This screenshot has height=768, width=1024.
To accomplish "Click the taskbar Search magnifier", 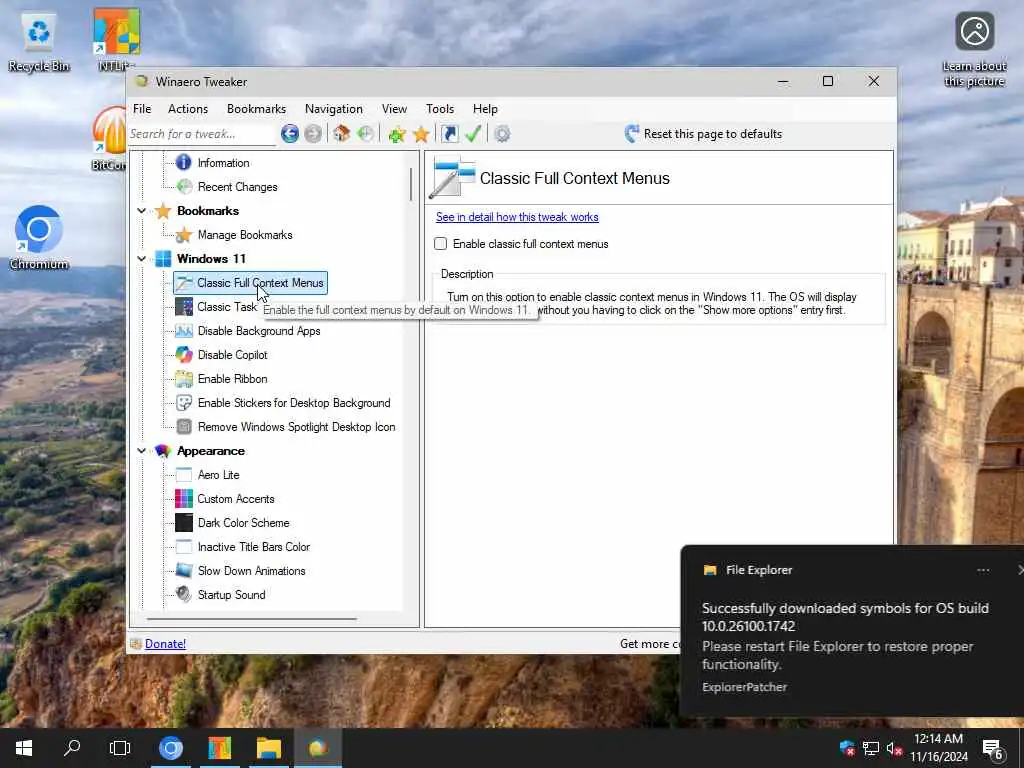I will [x=72, y=748].
